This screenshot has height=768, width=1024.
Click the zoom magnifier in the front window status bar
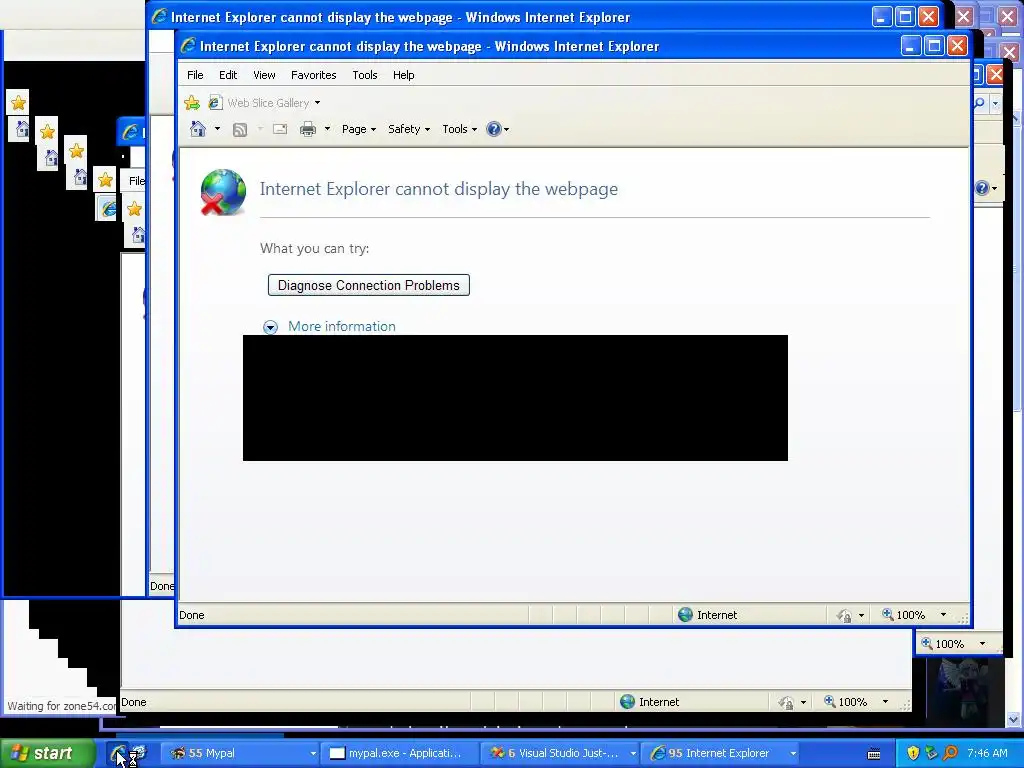point(888,614)
